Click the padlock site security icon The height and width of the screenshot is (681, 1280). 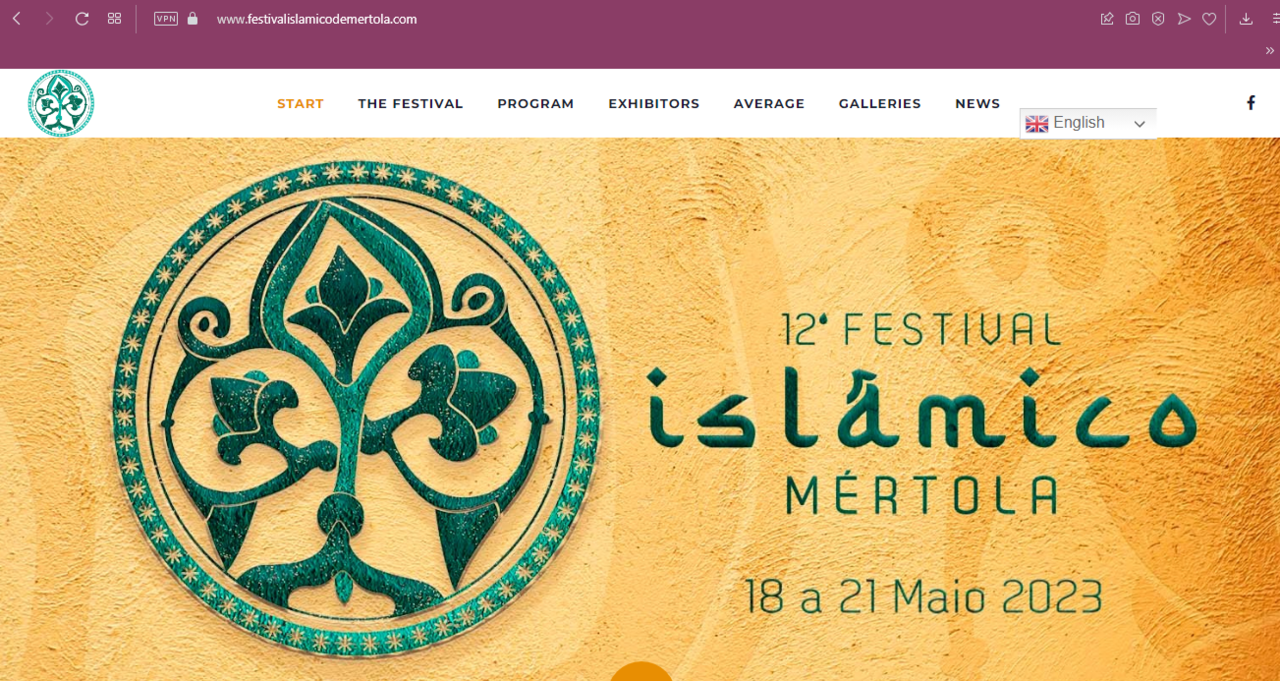(193, 18)
